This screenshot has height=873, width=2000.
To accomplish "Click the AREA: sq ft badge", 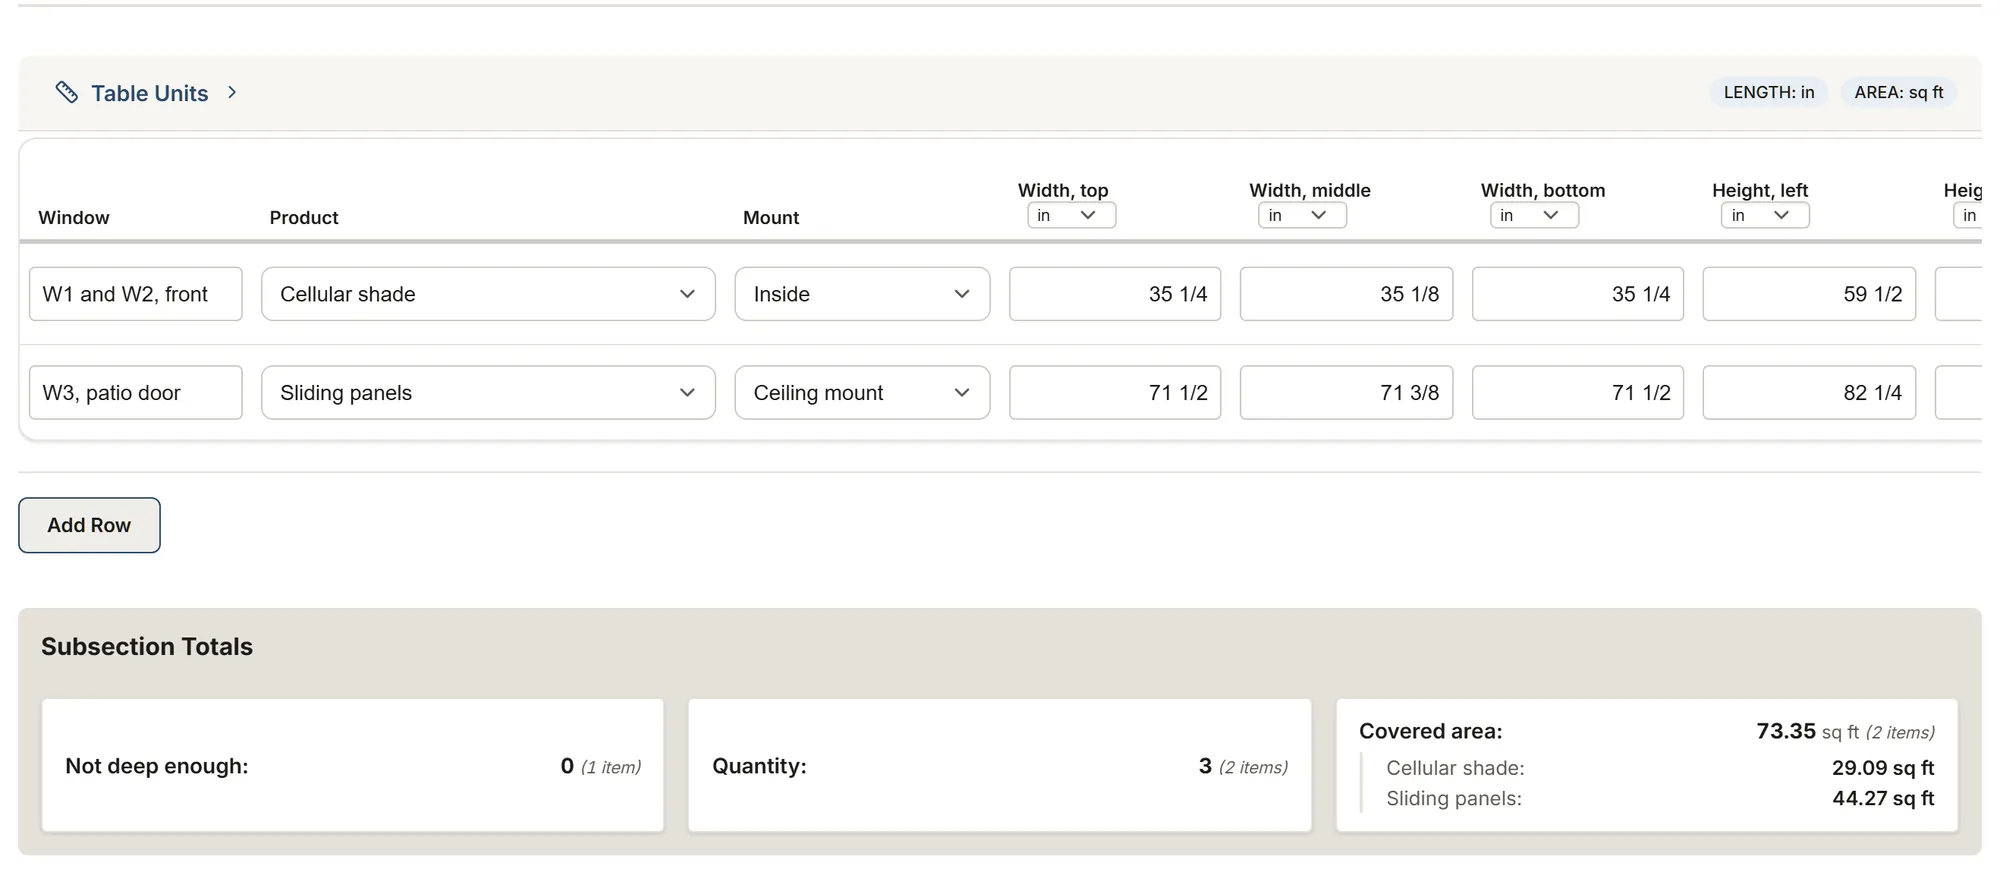I will click(1898, 92).
